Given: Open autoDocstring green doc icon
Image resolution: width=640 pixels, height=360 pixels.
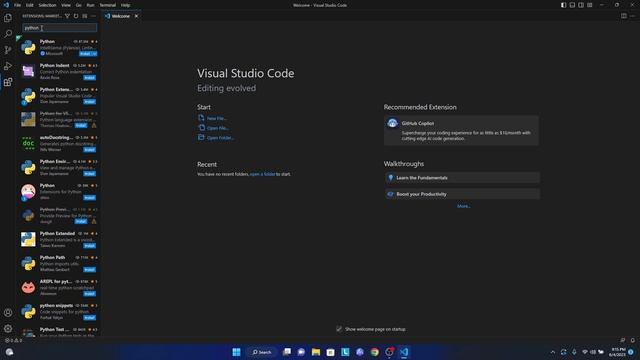Looking at the screenshot, I should (28, 143).
